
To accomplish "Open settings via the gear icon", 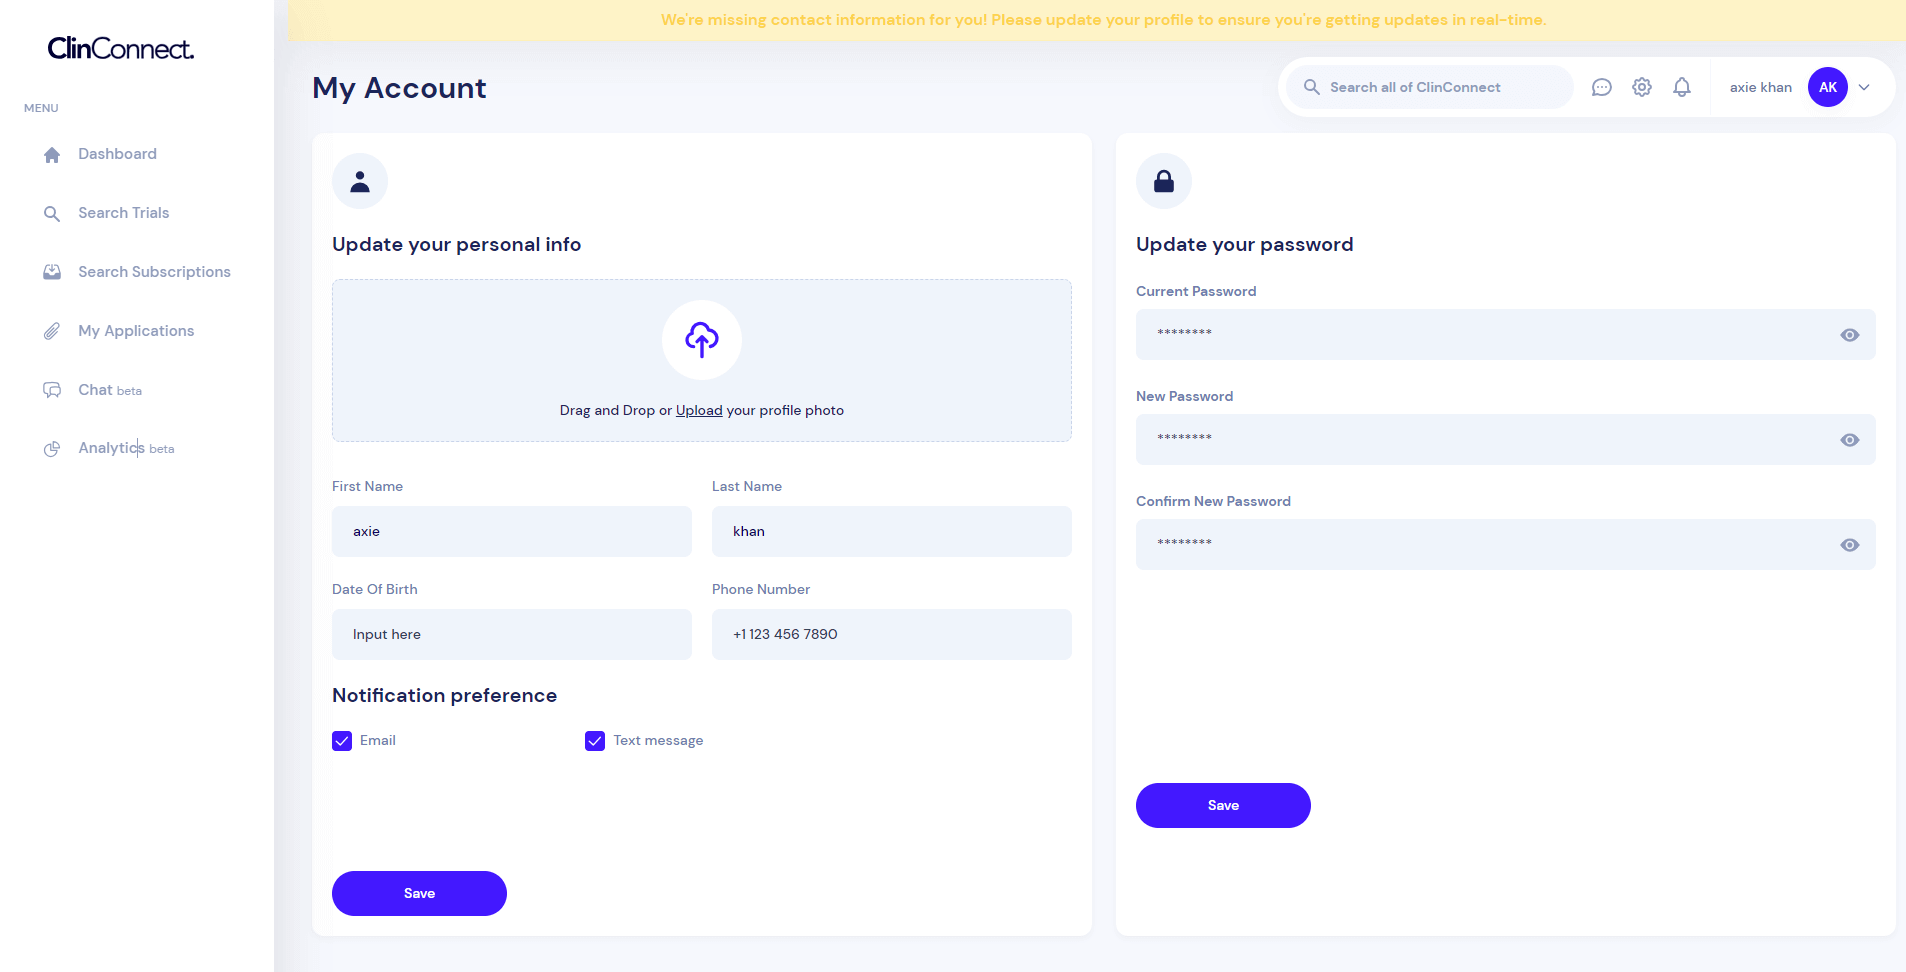I will (x=1642, y=87).
